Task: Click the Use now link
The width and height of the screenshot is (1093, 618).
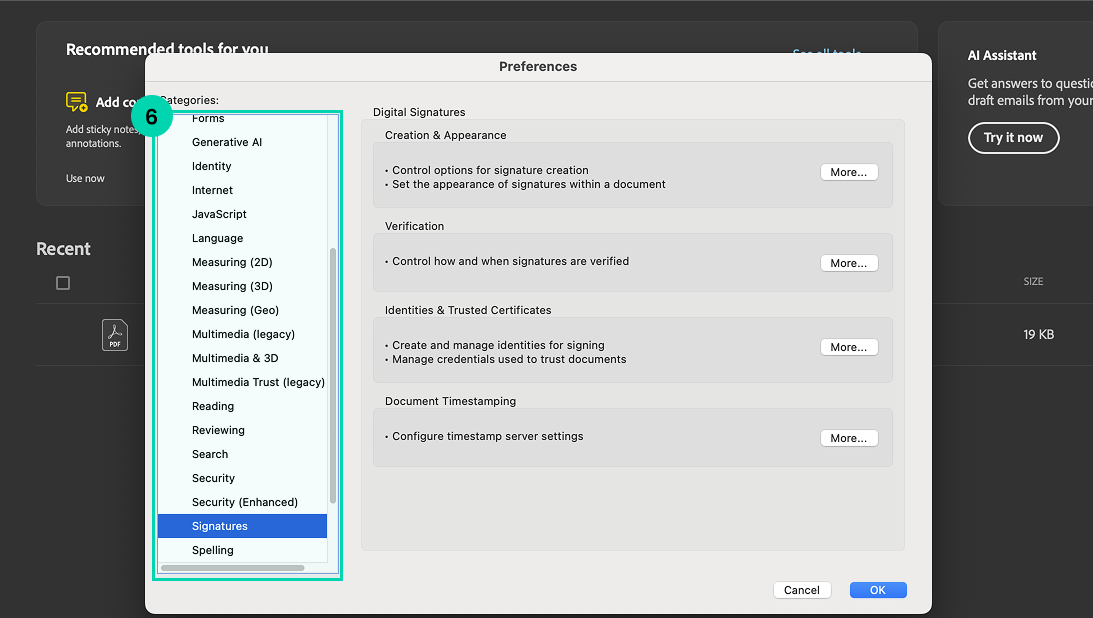Action: [85, 178]
